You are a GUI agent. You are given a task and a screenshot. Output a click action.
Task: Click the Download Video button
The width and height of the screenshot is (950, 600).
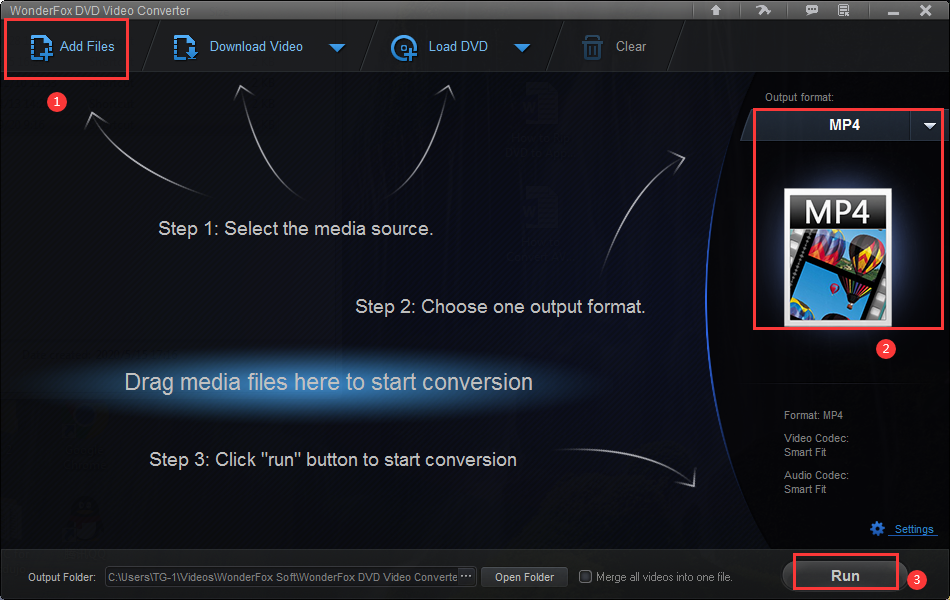pyautogui.click(x=238, y=47)
